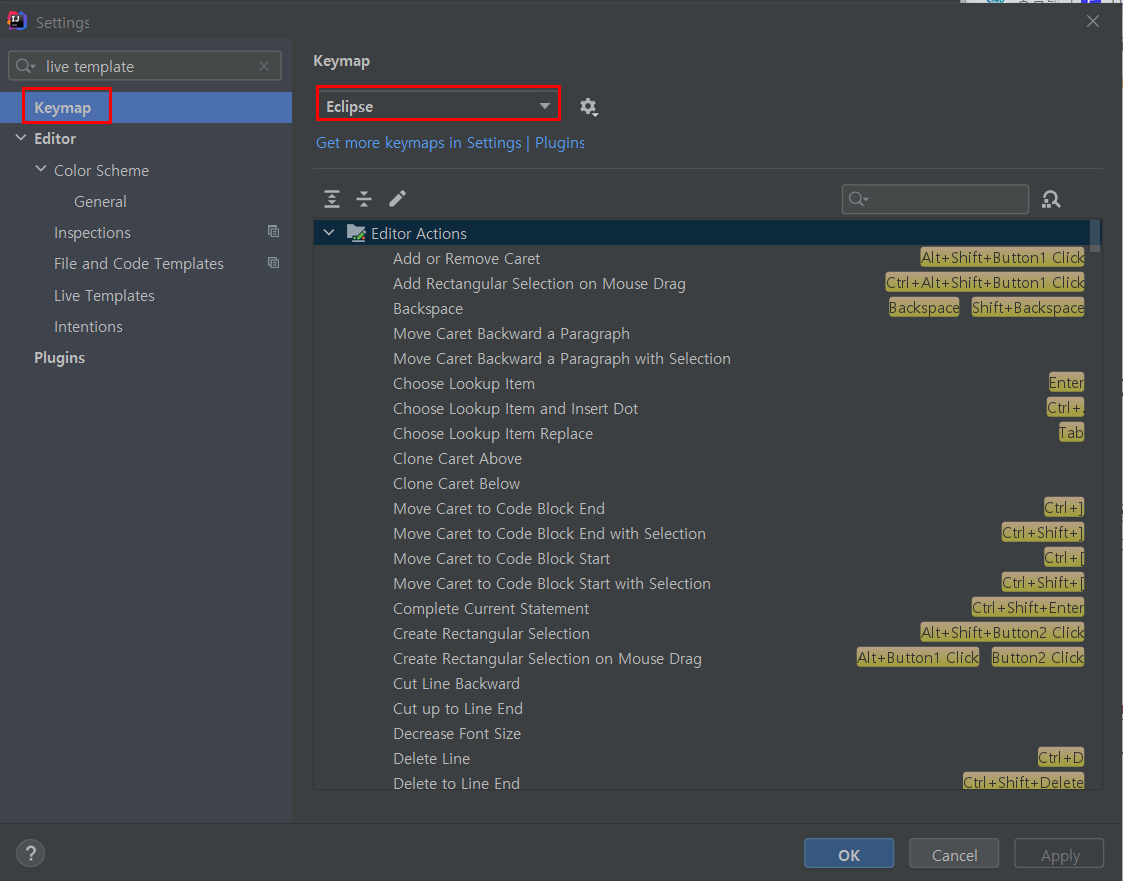Select Choose Lookup Item and Insert Dot

pyautogui.click(x=515, y=408)
